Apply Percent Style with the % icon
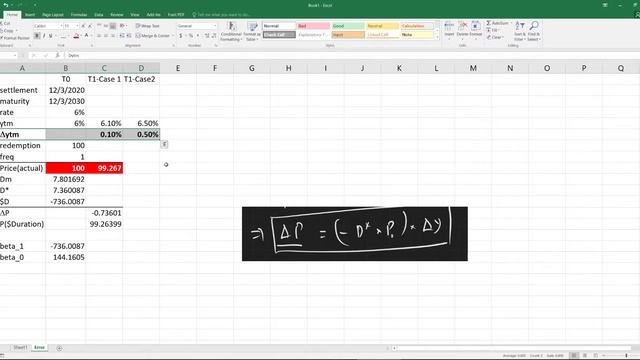This screenshot has height=360, width=640. tap(191, 36)
